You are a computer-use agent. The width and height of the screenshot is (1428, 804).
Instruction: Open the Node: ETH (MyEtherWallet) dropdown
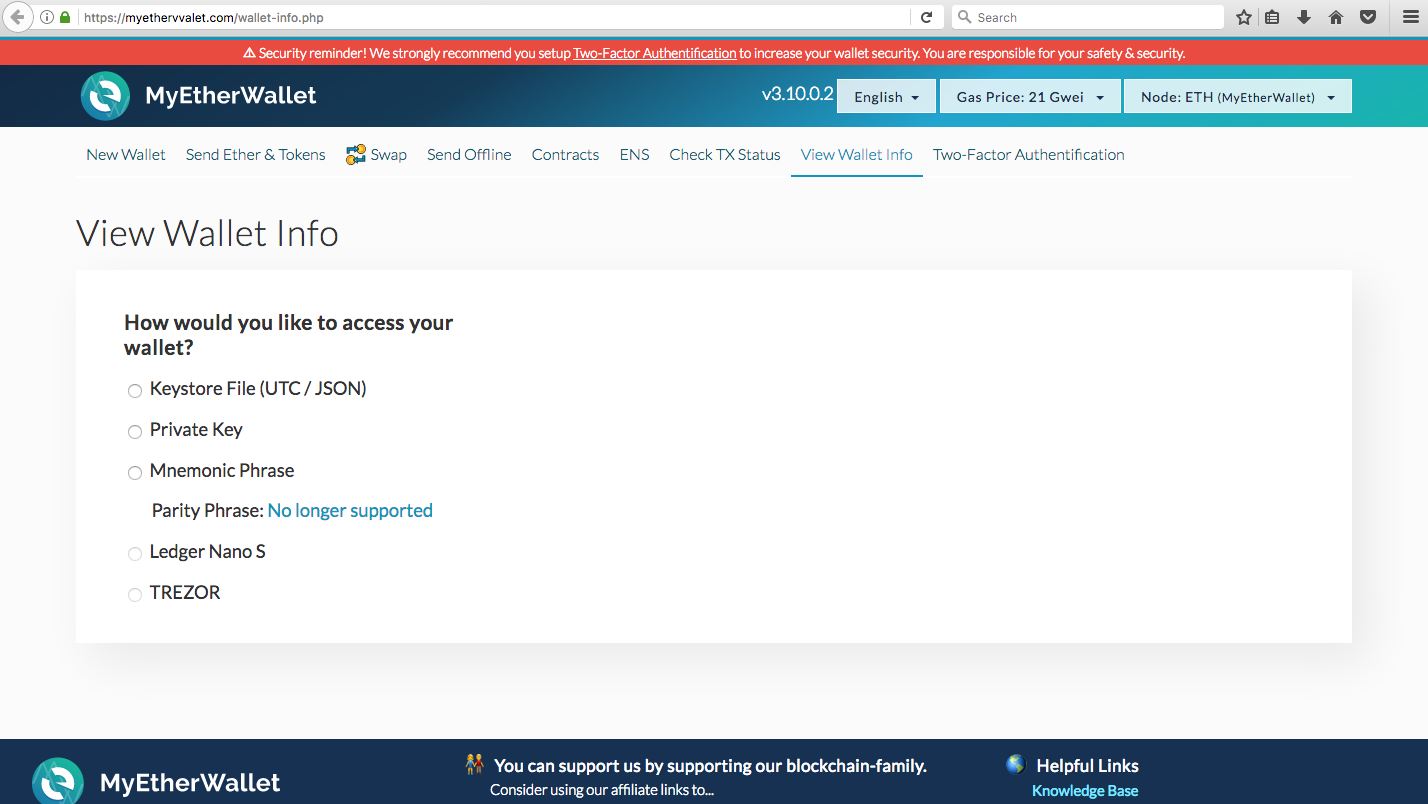coord(1238,97)
